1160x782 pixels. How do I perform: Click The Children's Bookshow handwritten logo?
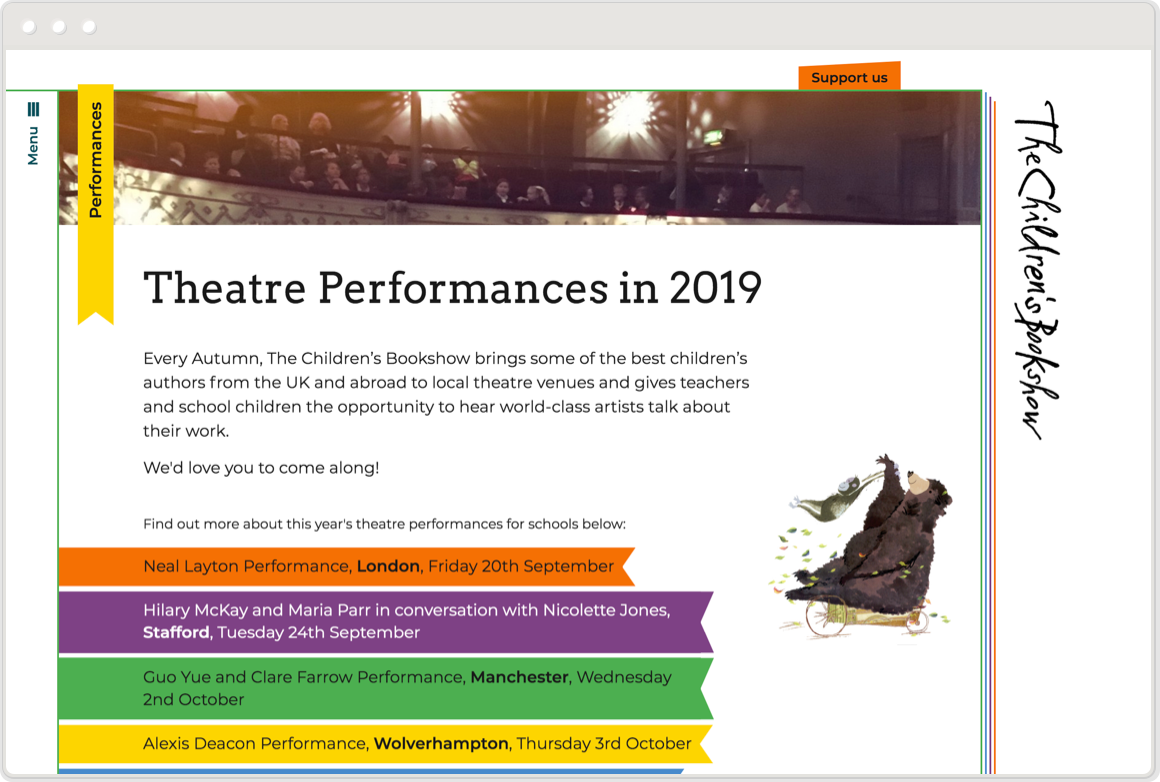[1038, 270]
